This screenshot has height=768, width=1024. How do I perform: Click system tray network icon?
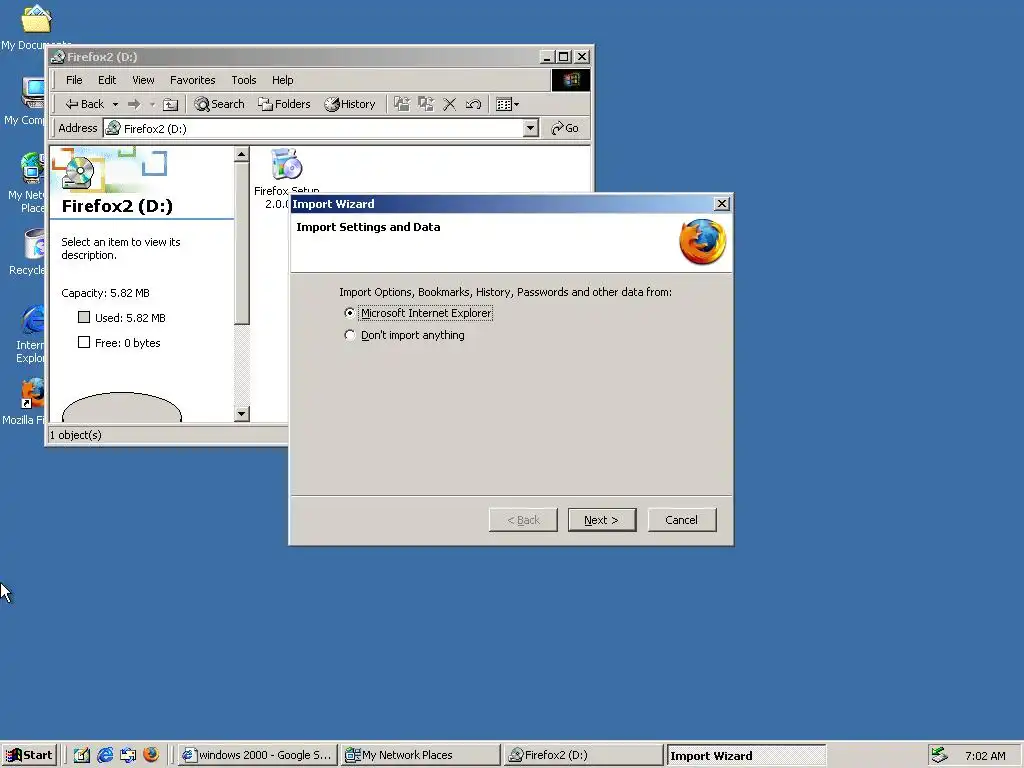[939, 755]
